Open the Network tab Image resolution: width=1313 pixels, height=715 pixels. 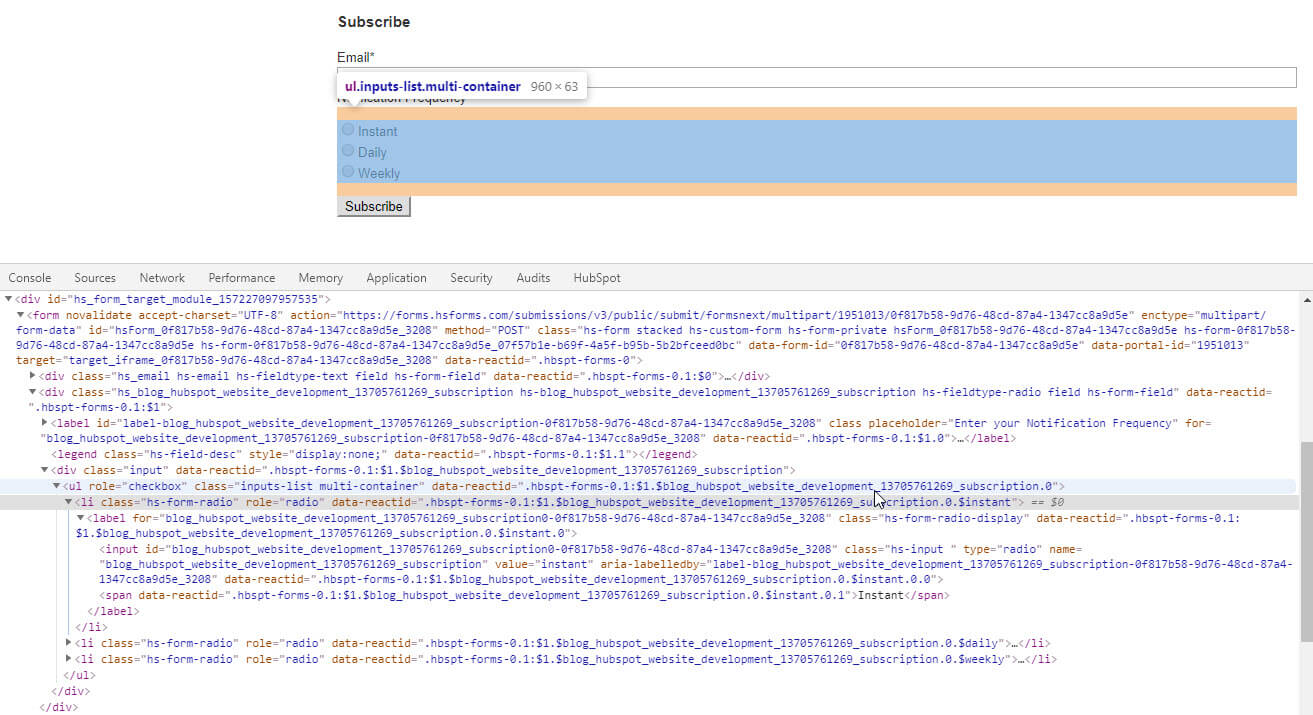pyautogui.click(x=162, y=277)
